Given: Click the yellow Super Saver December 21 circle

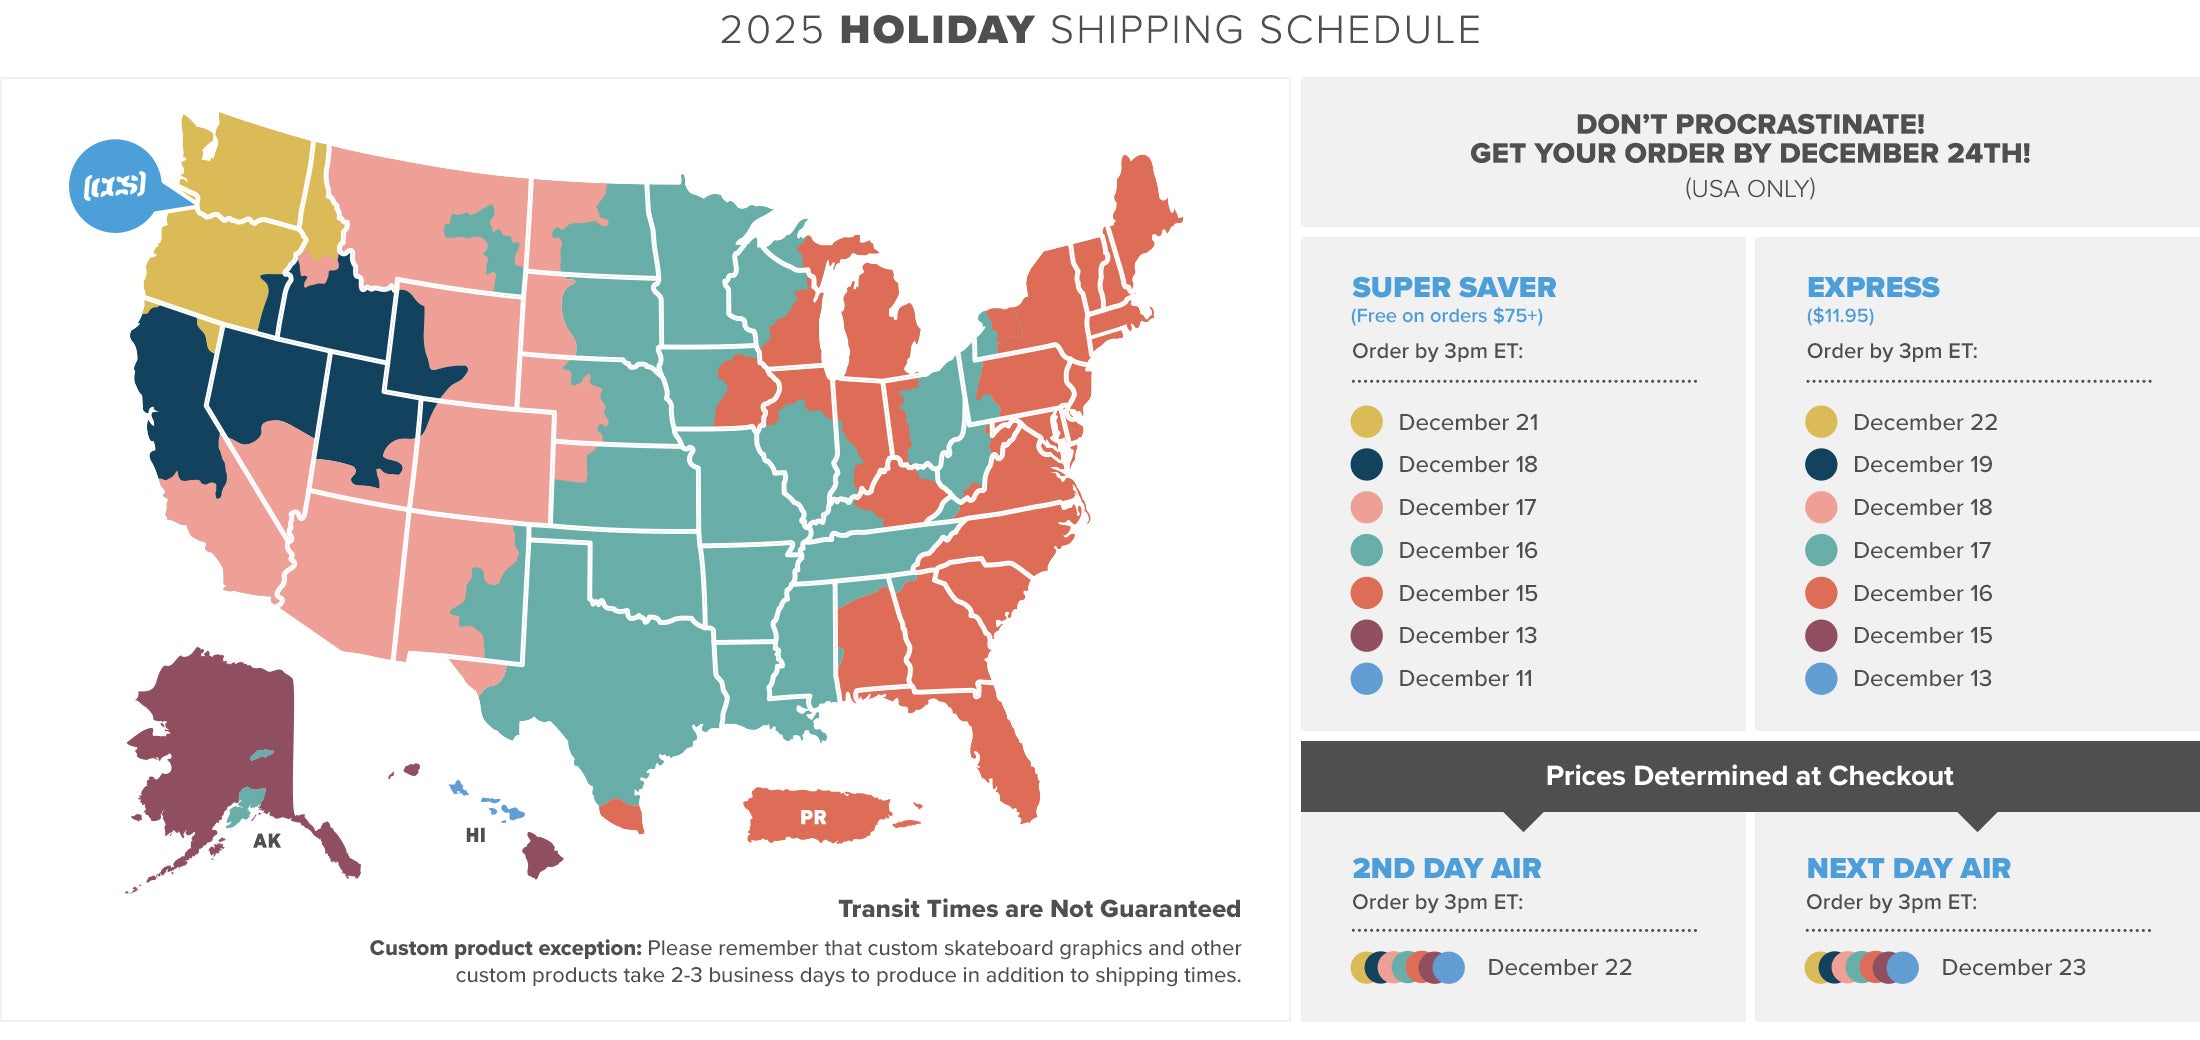Looking at the screenshot, I should (1366, 422).
